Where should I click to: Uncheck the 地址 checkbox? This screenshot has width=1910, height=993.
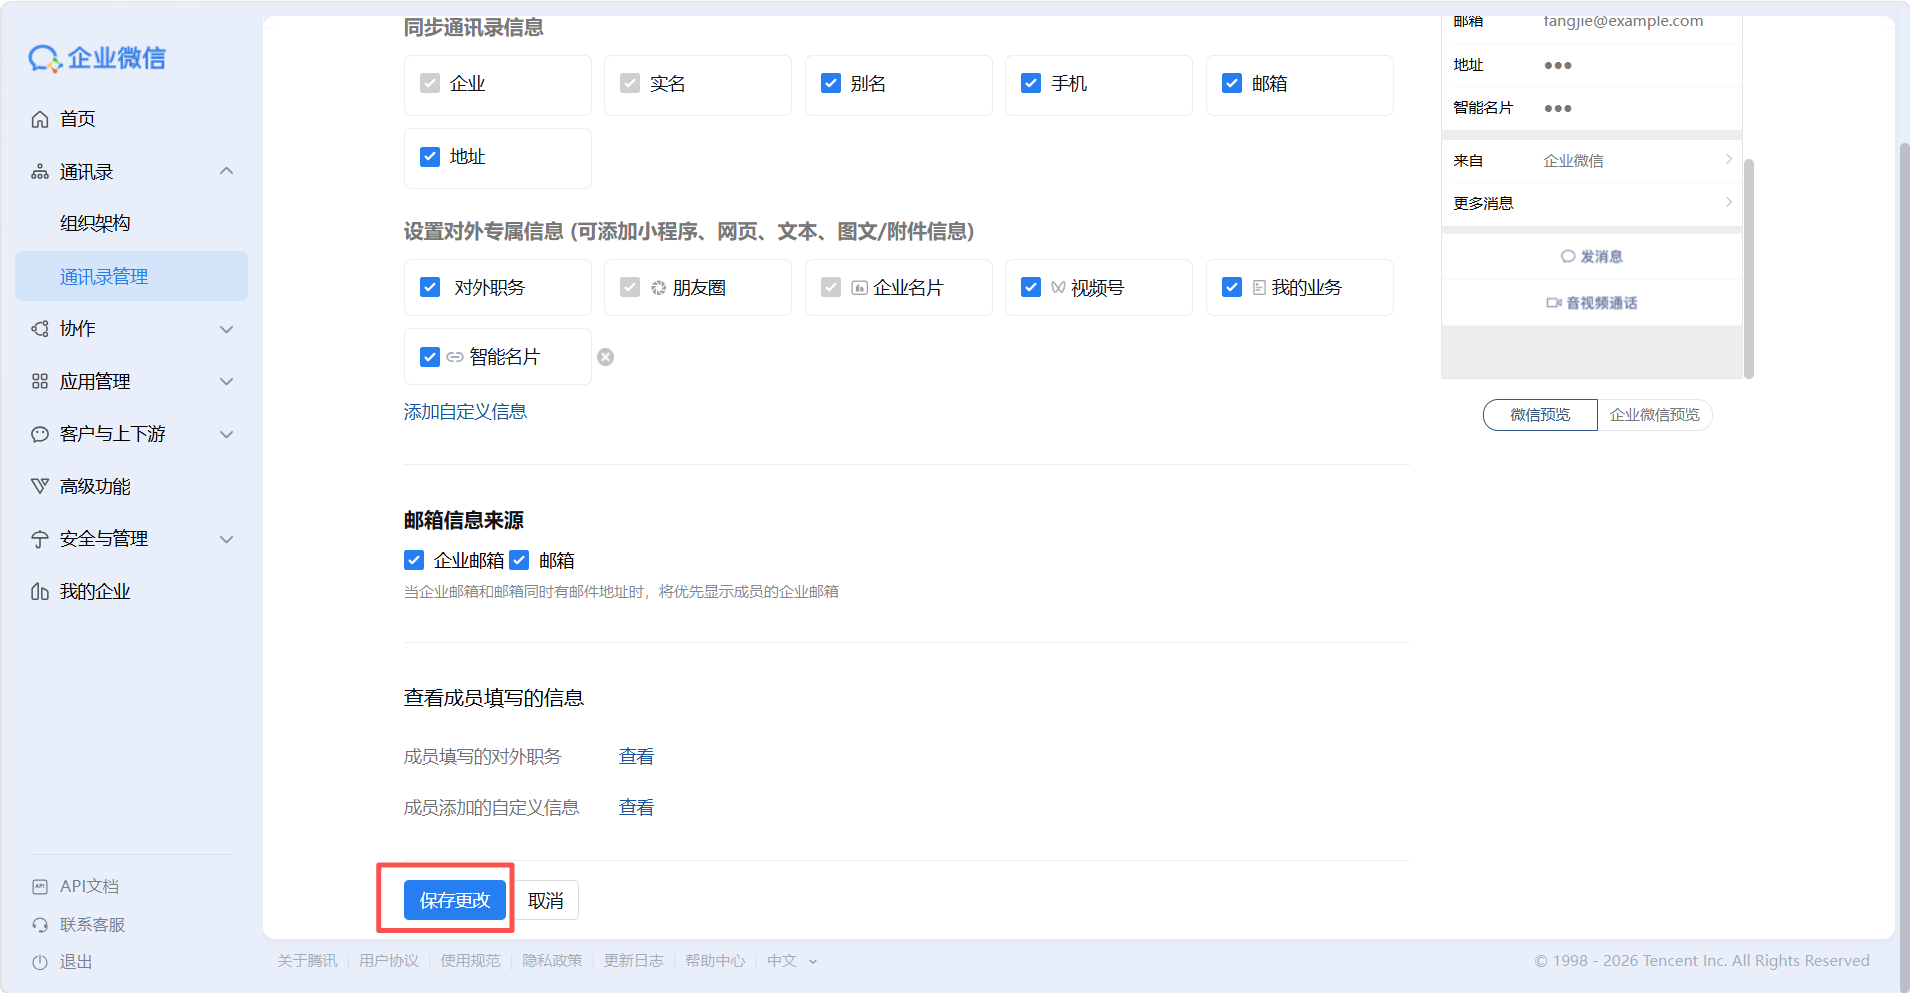tap(430, 157)
